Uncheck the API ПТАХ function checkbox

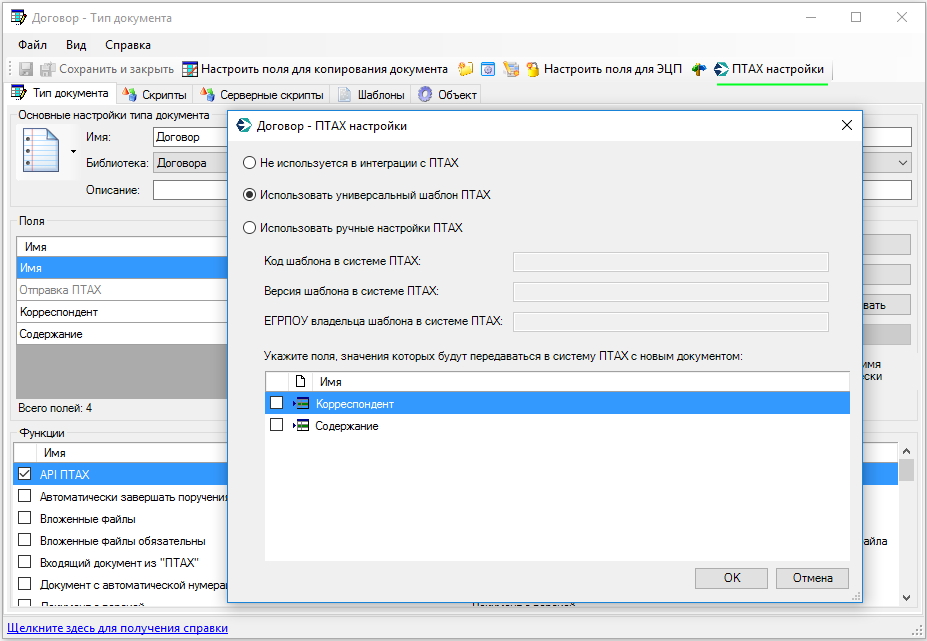[x=24, y=474]
